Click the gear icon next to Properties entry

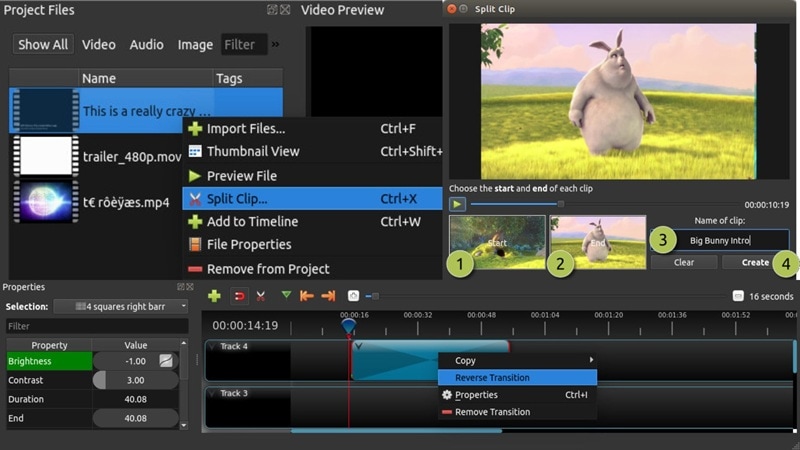[447, 394]
